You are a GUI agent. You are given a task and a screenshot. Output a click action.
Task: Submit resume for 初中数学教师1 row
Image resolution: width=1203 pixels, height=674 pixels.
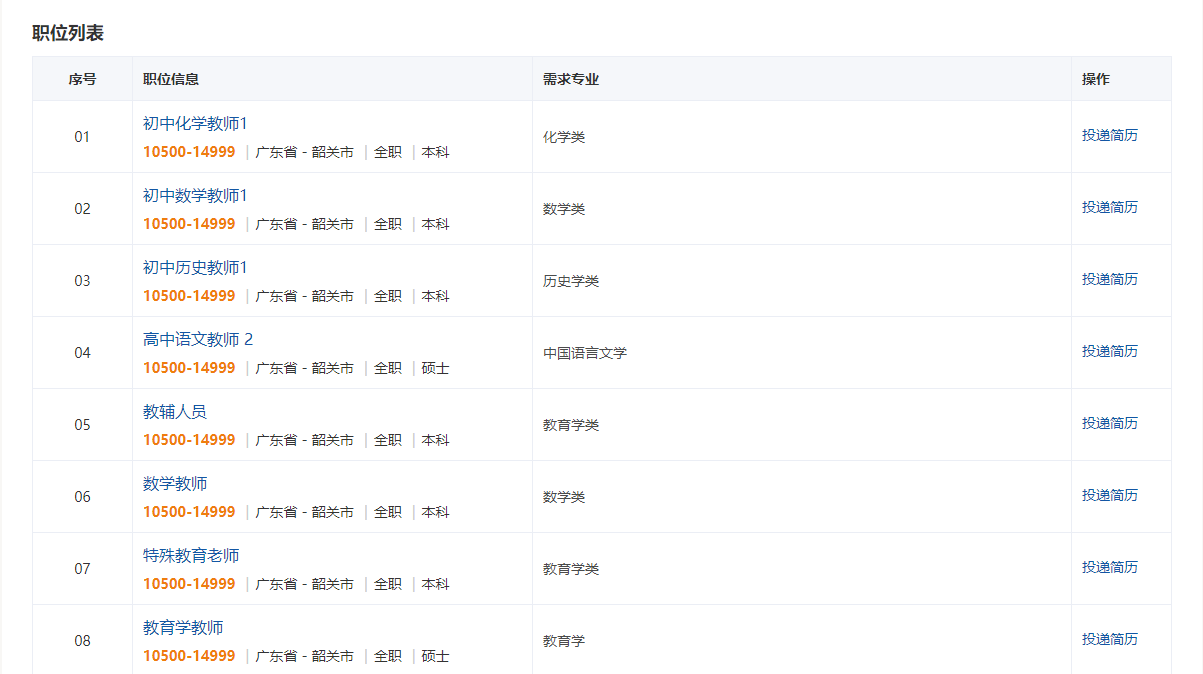click(1109, 208)
